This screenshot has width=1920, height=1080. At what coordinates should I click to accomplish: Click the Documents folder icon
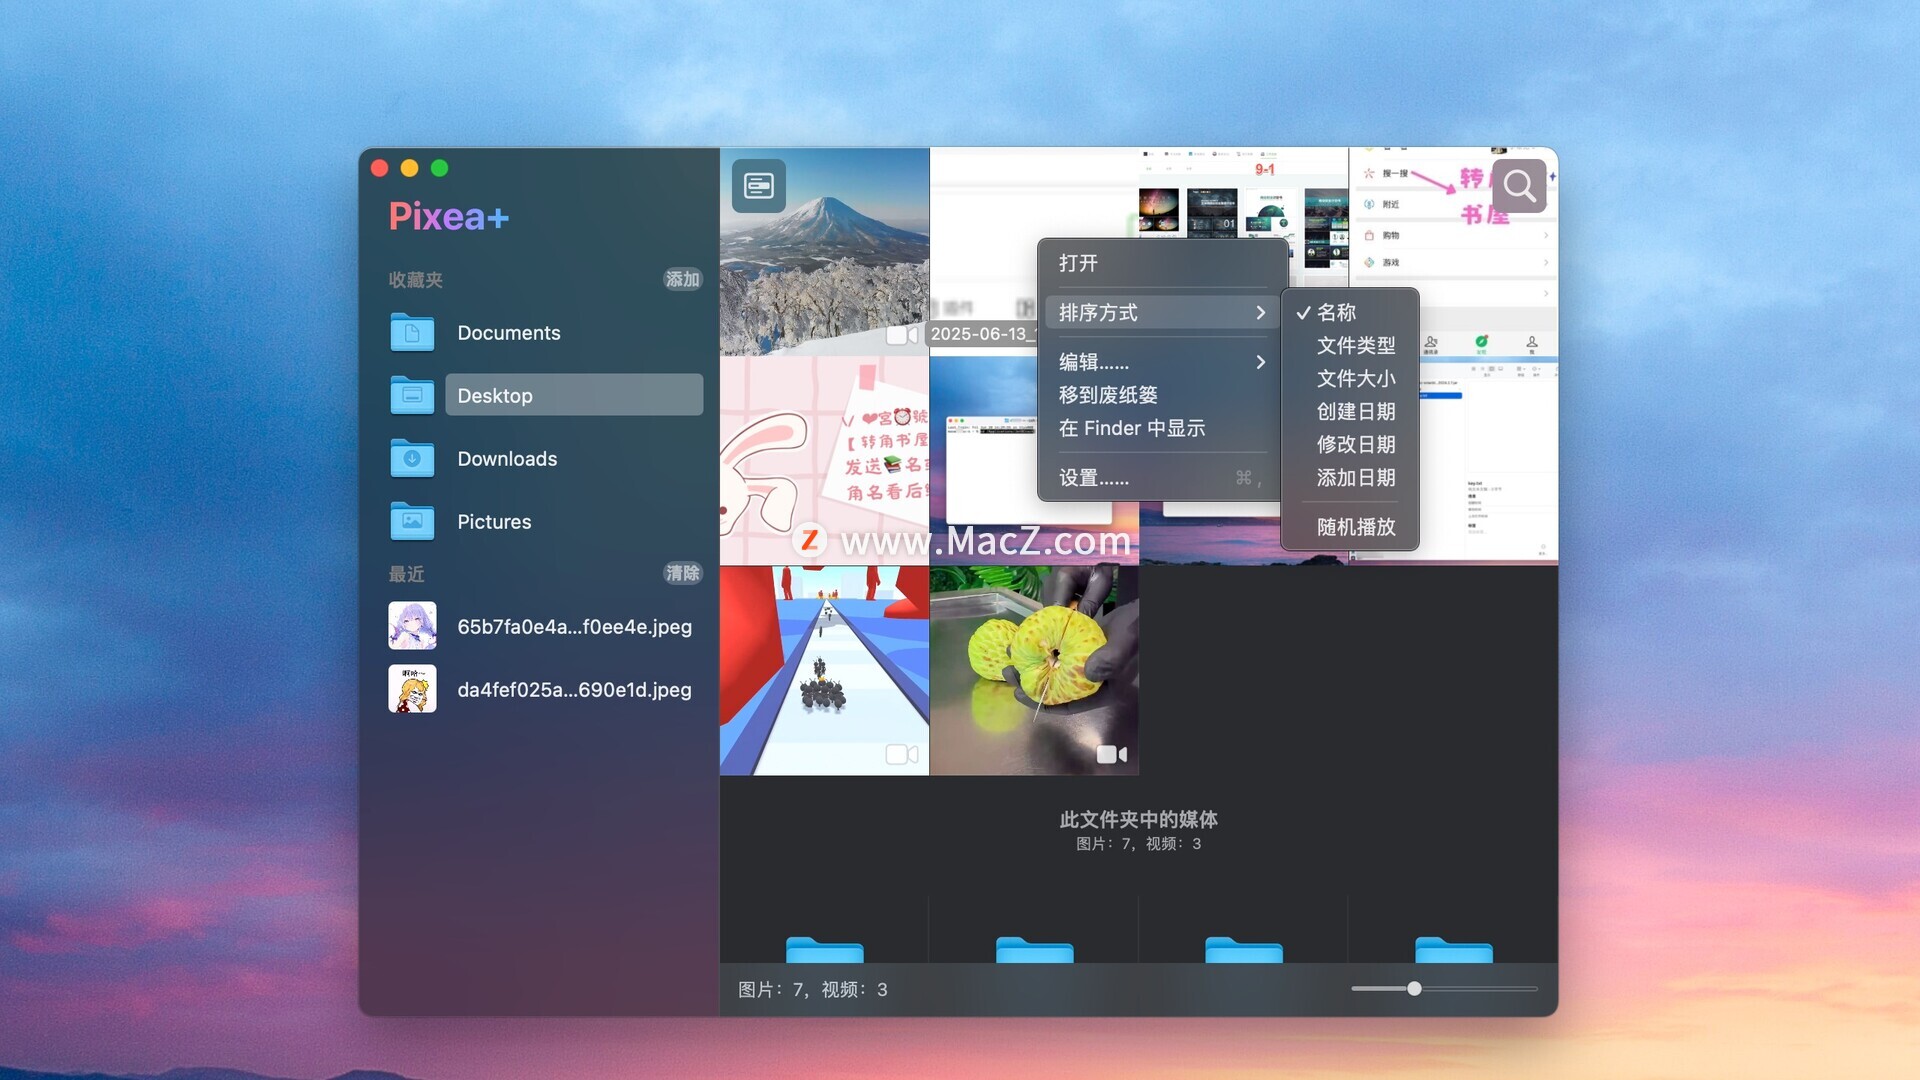coord(412,332)
